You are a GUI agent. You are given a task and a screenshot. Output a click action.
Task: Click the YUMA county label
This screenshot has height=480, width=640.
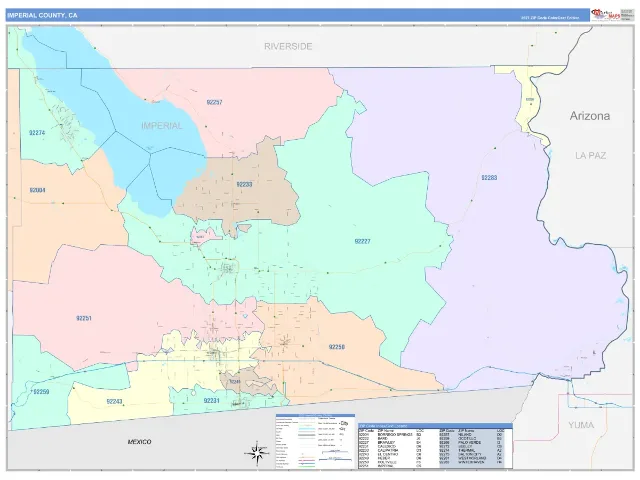(581, 425)
